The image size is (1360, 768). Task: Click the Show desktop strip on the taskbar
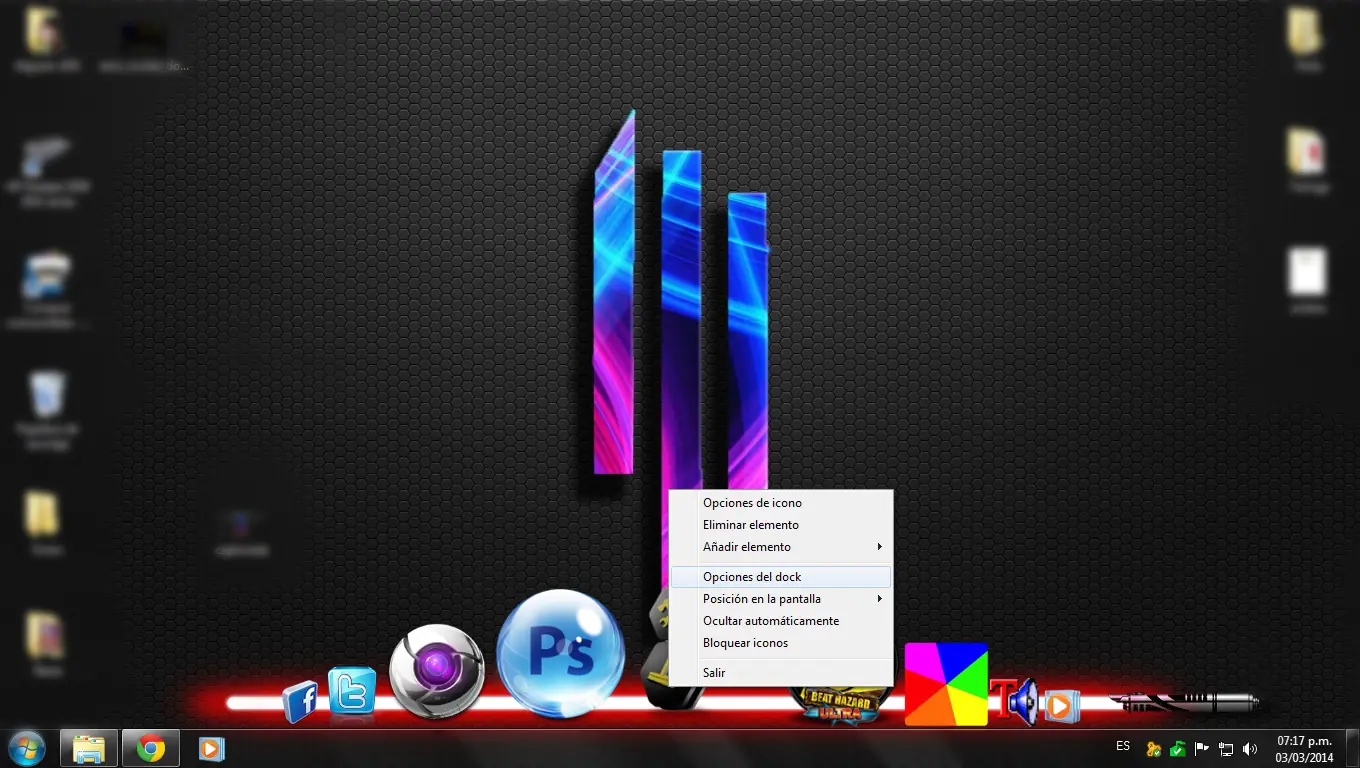pos(1352,749)
